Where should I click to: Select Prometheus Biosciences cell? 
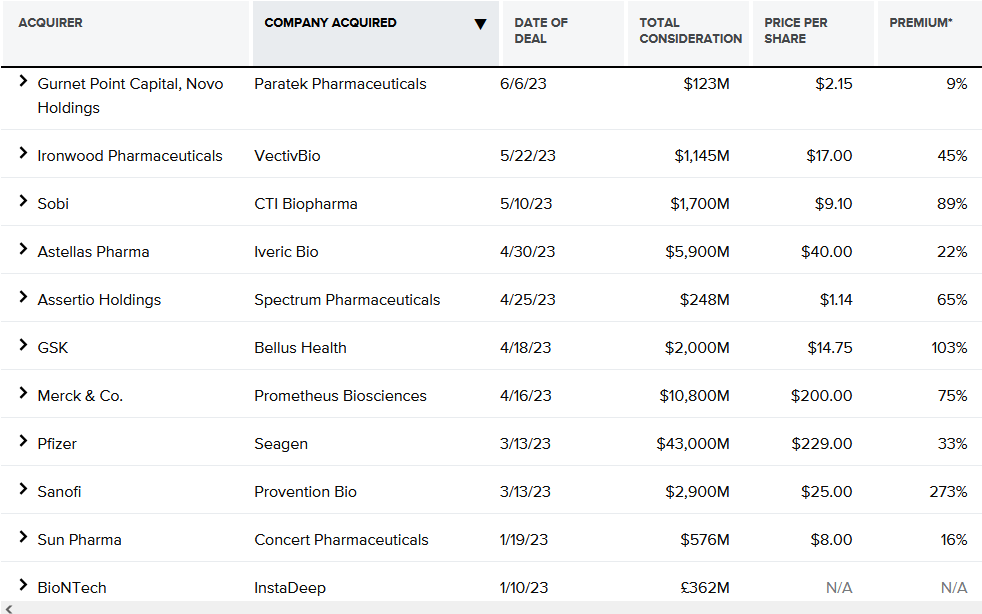coord(340,396)
